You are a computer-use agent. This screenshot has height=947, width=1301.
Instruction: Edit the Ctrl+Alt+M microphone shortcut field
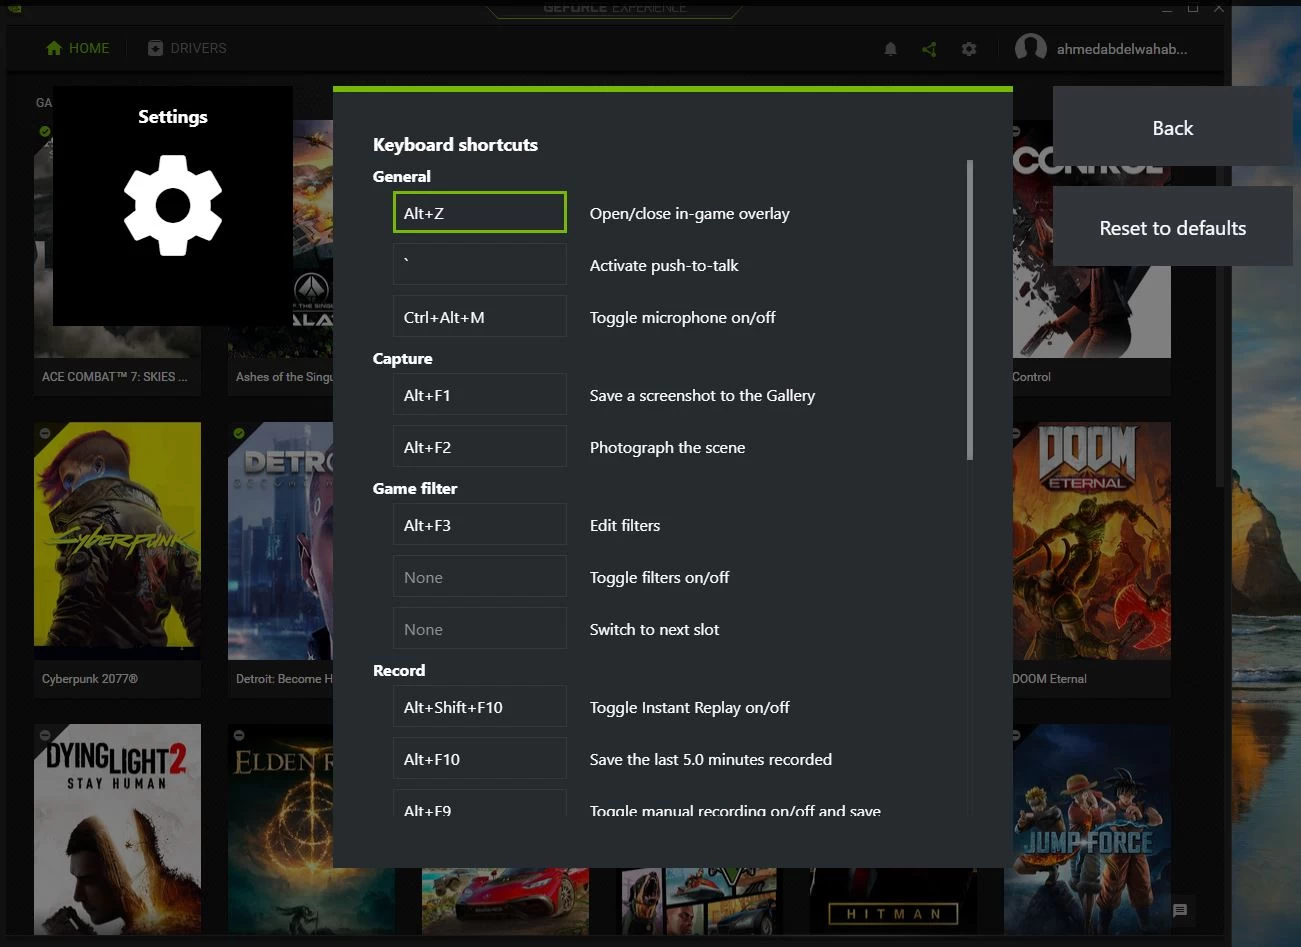click(x=480, y=316)
